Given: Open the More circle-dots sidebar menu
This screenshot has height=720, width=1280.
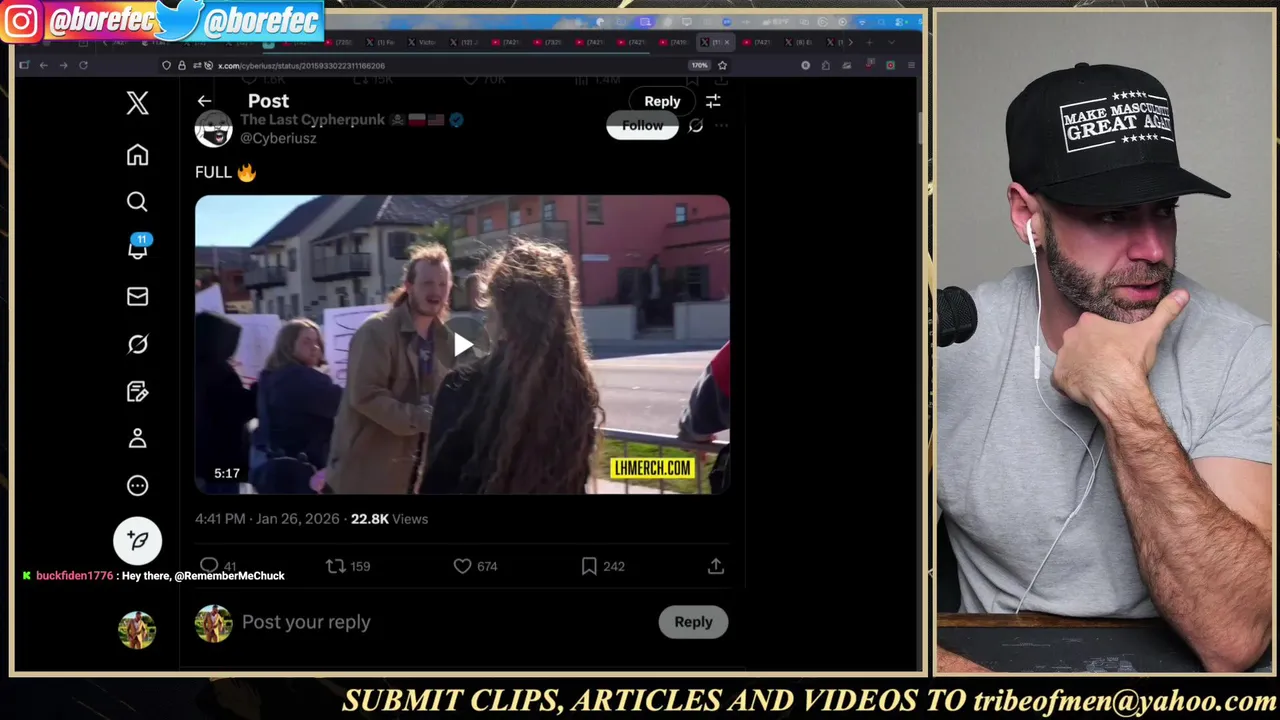Looking at the screenshot, I should [x=138, y=486].
